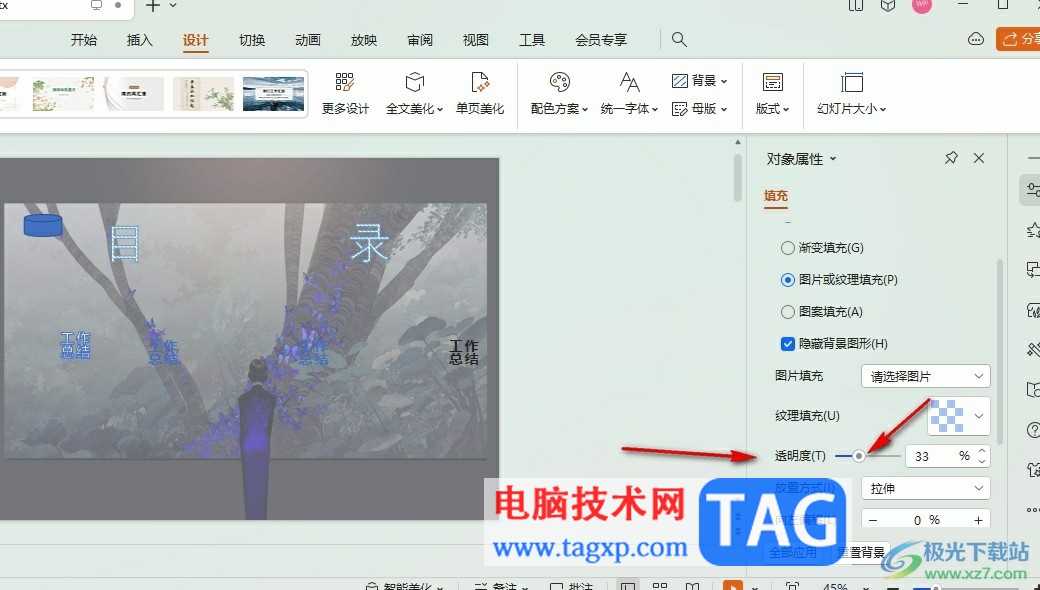The width and height of the screenshot is (1040, 590).
Task: Switch to the Fill (填充) panel tab
Action: point(775,196)
